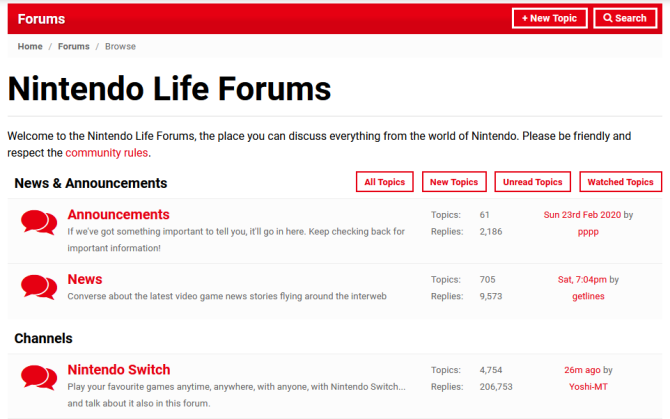
Task: Open last post from 26m ago
Action: tap(582, 370)
